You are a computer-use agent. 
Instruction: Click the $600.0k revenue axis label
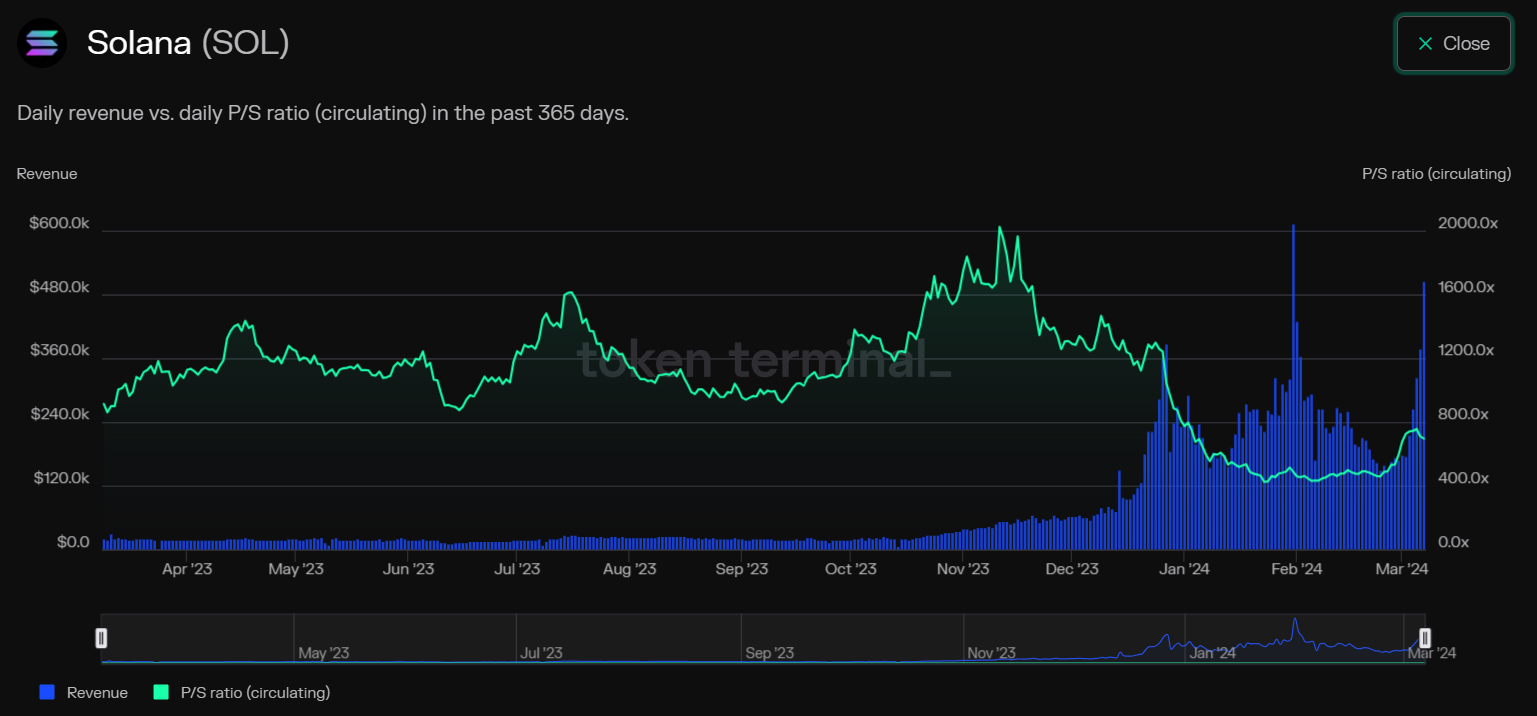(x=59, y=223)
